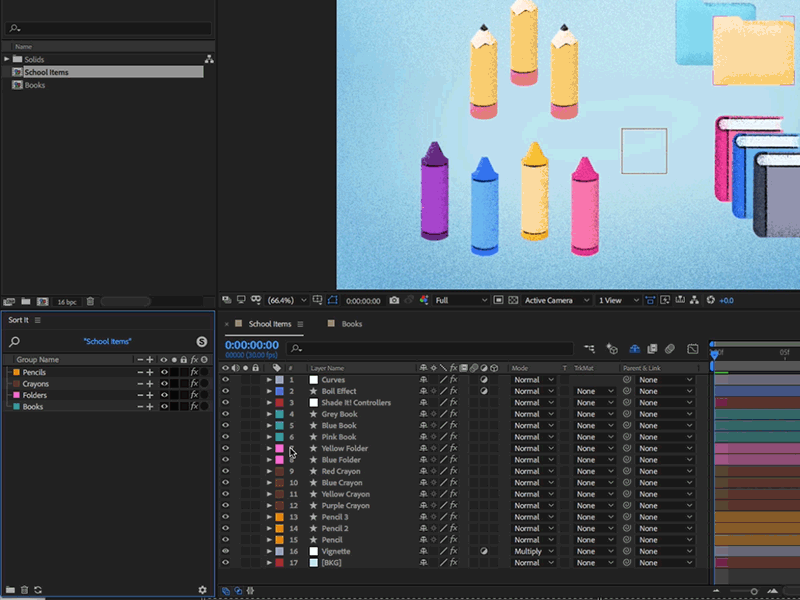Click the snapshot camera icon in viewer
Image resolution: width=800 pixels, height=600 pixels.
coord(395,300)
